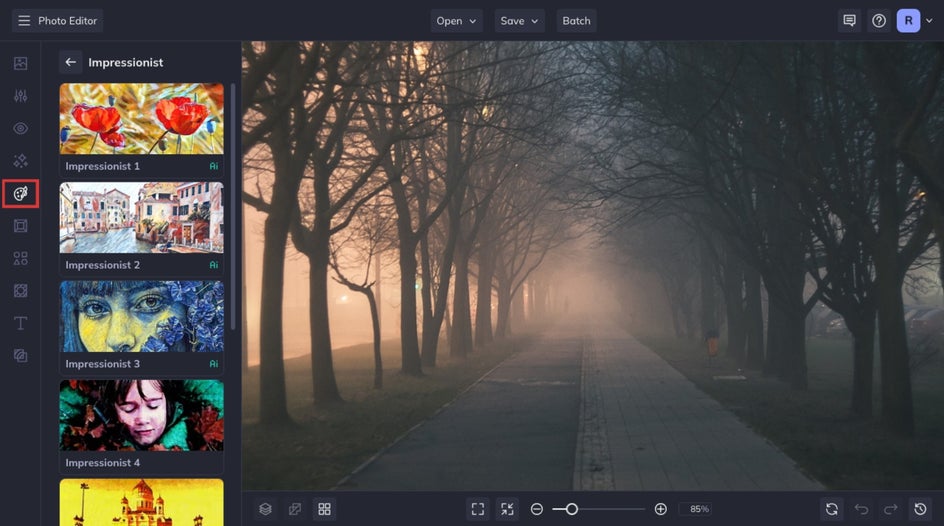944x526 pixels.
Task: Click the compare before/after icon
Action: click(x=295, y=509)
